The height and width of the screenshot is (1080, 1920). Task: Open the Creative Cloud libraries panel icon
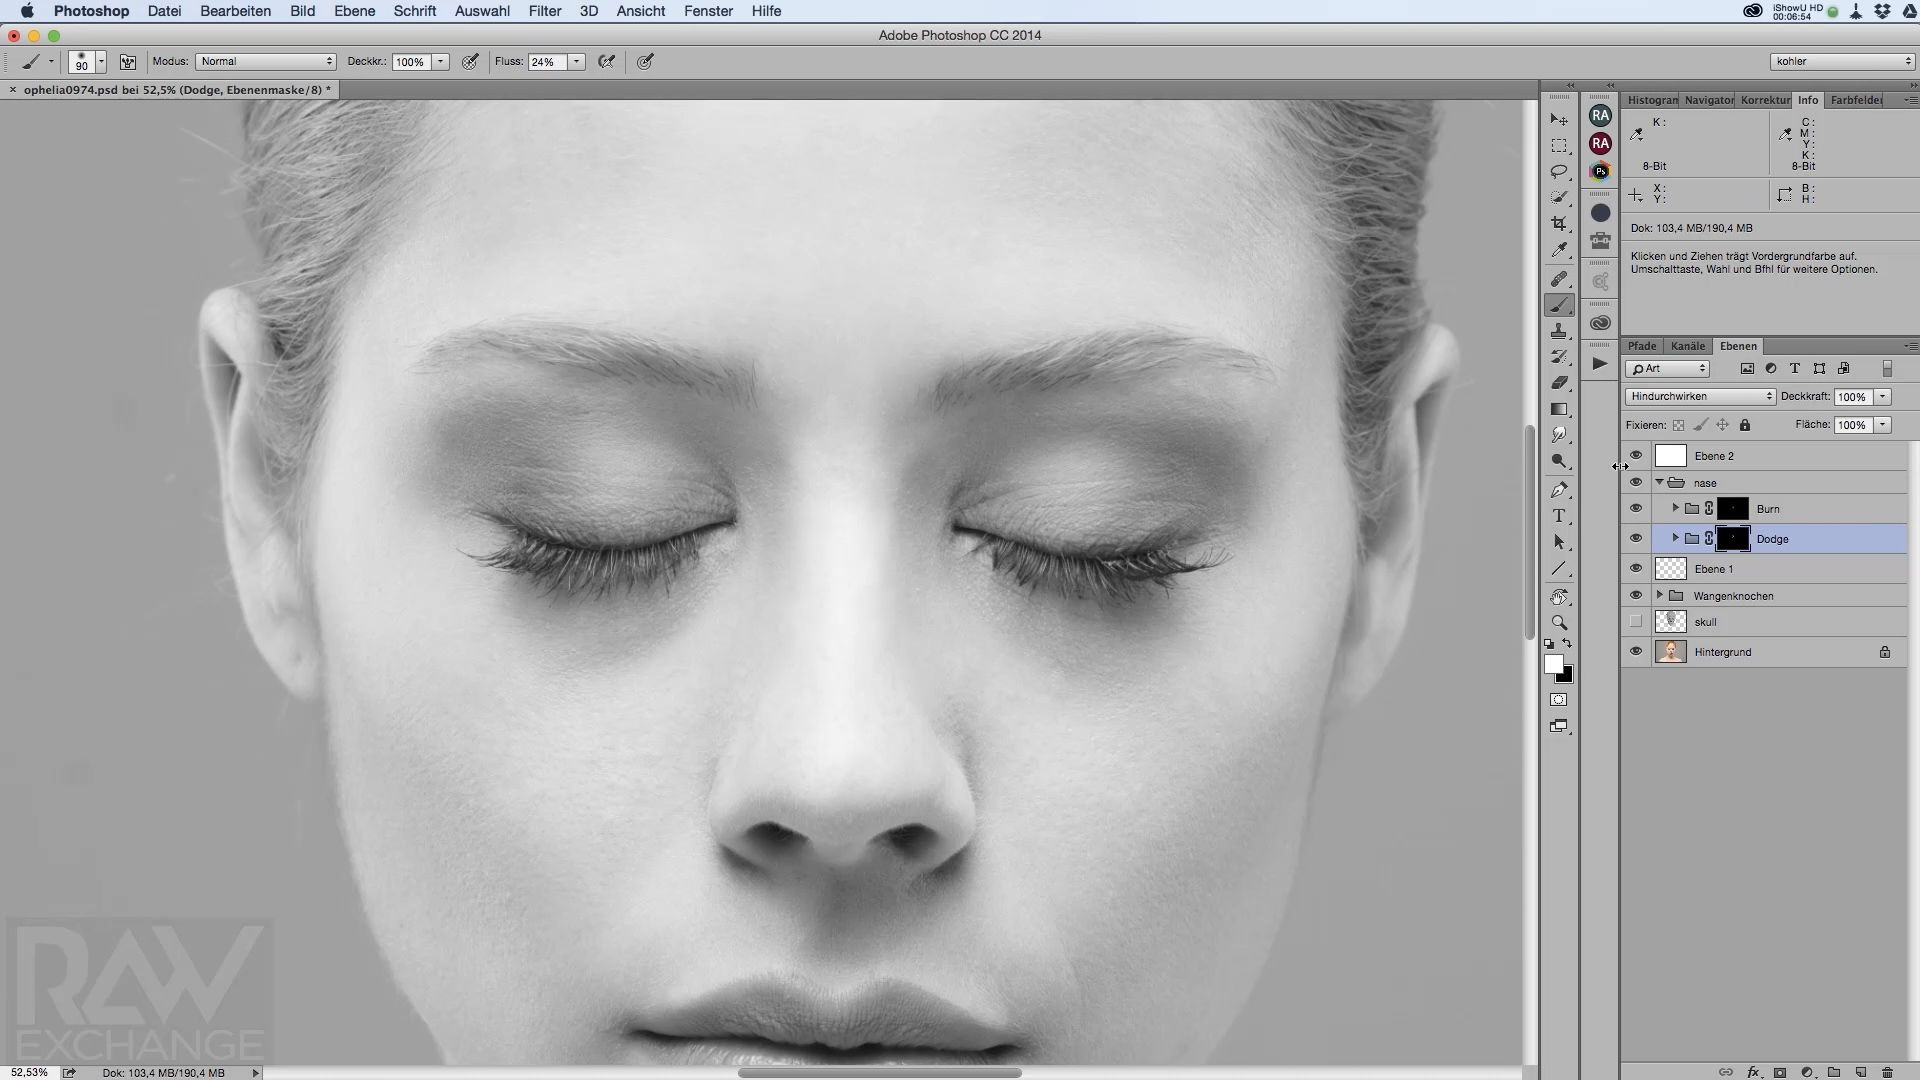pyautogui.click(x=1600, y=323)
